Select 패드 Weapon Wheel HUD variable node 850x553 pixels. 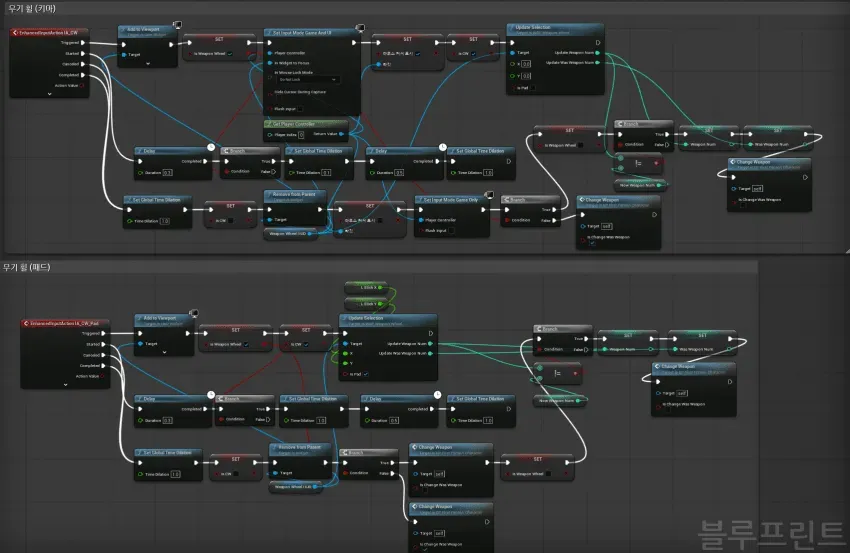click(x=295, y=487)
